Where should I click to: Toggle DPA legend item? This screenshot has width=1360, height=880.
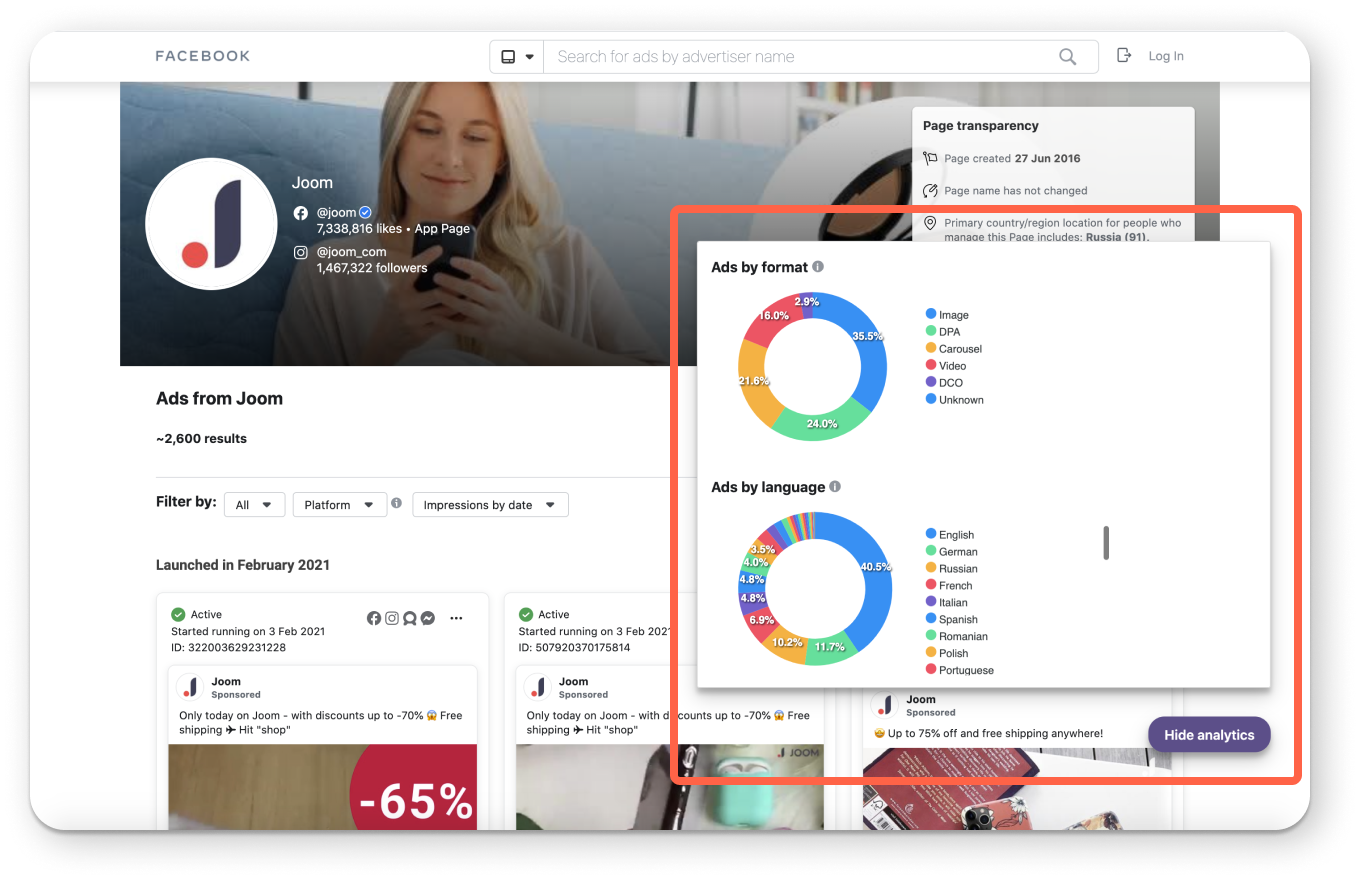942,332
